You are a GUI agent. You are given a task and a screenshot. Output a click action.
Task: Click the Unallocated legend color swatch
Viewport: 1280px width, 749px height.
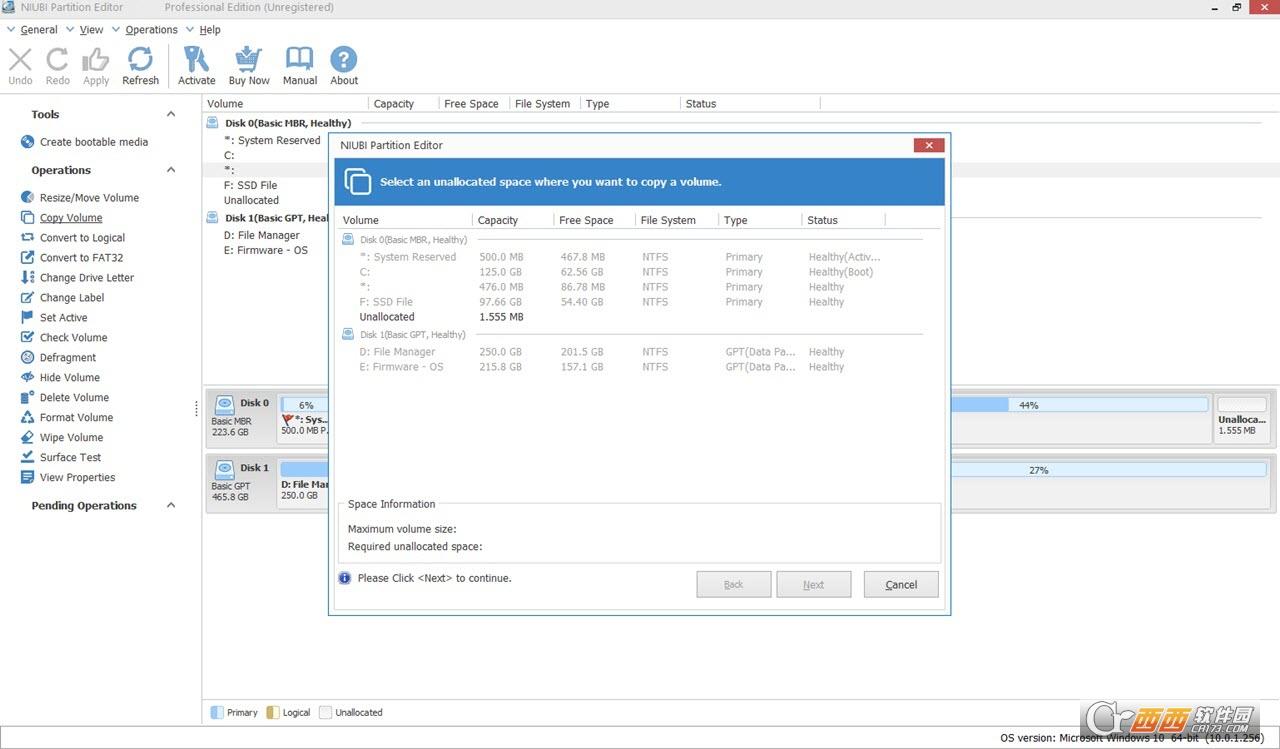(x=325, y=713)
